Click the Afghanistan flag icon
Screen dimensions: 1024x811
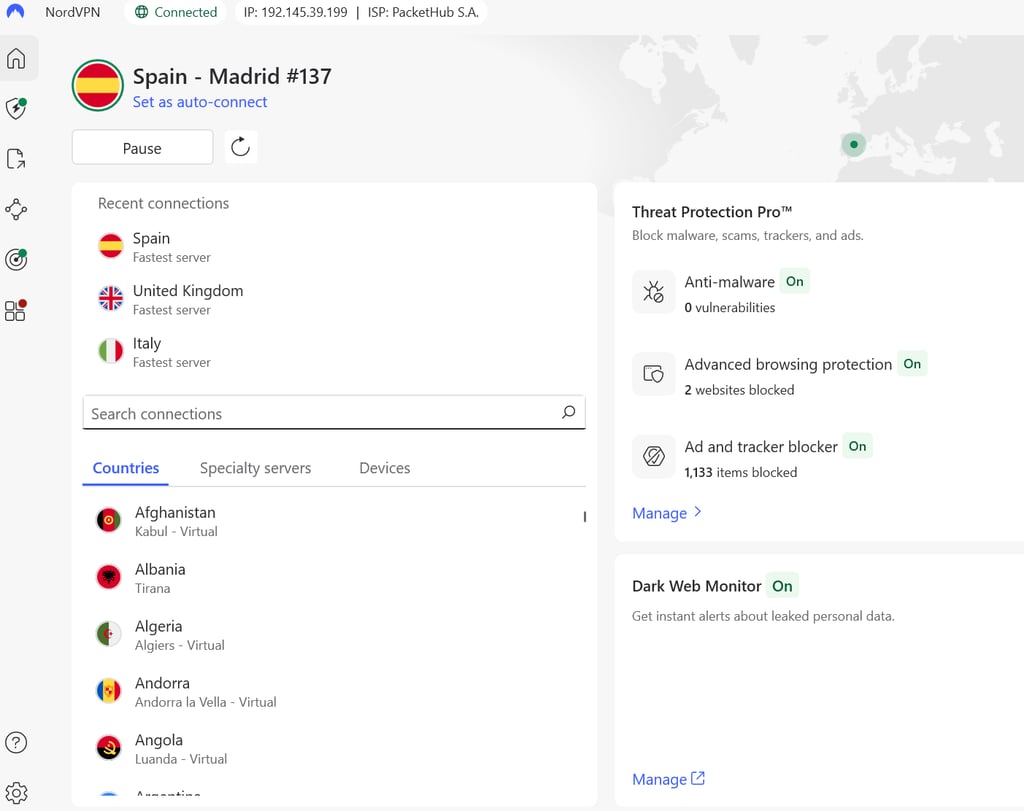click(x=108, y=521)
